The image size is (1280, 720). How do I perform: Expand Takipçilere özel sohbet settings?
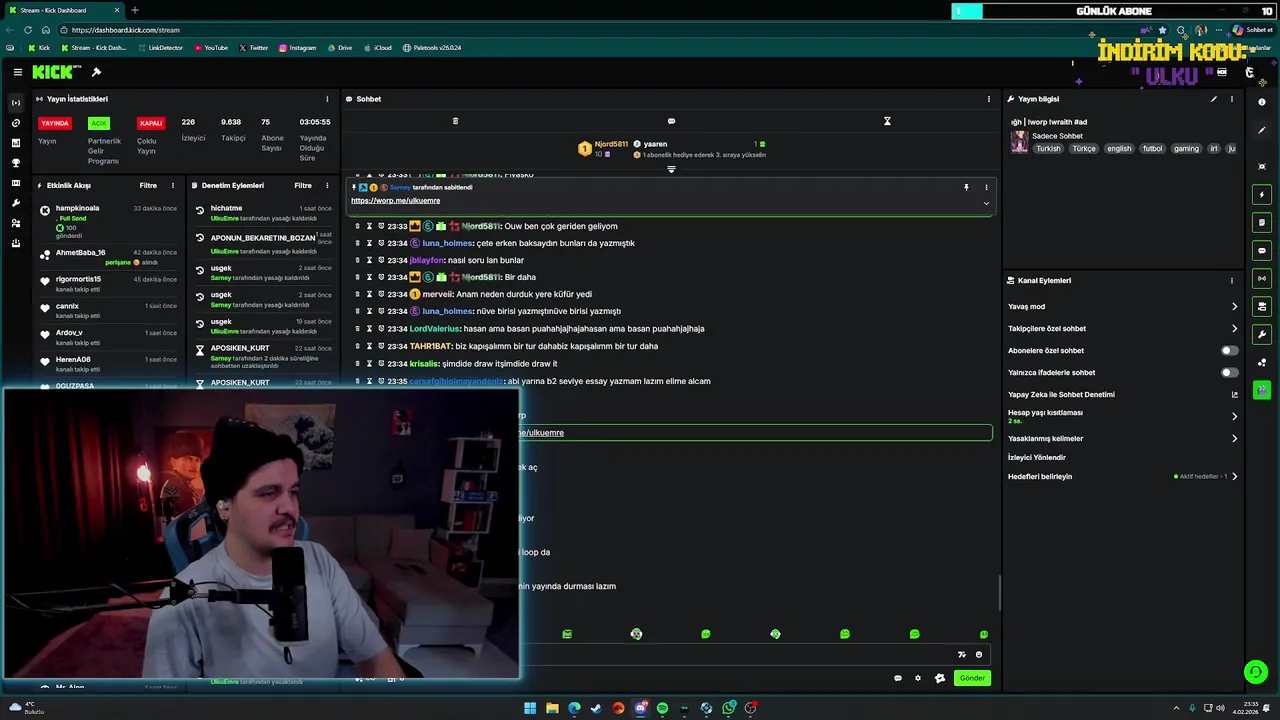pyautogui.click(x=1234, y=329)
